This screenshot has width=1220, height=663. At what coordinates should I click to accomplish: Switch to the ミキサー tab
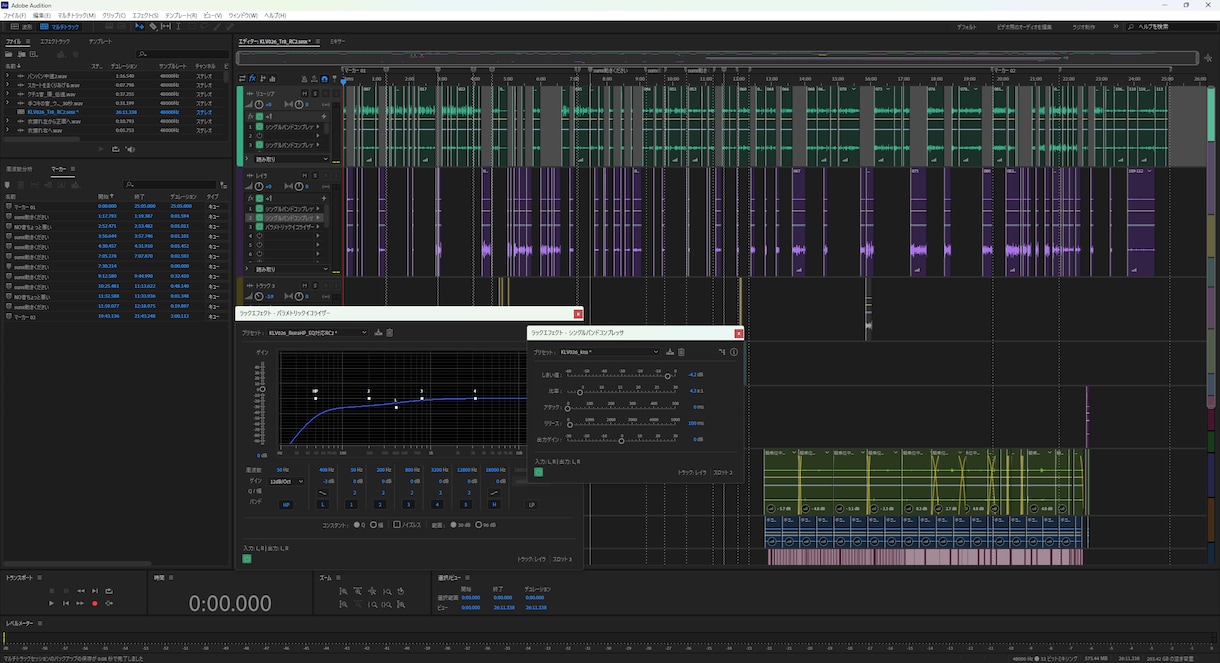click(338, 42)
